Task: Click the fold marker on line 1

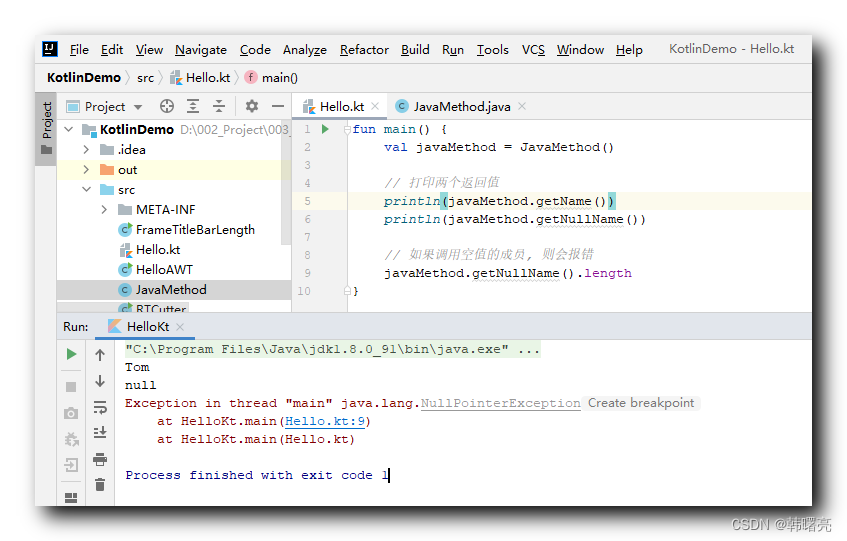Action: (347, 130)
